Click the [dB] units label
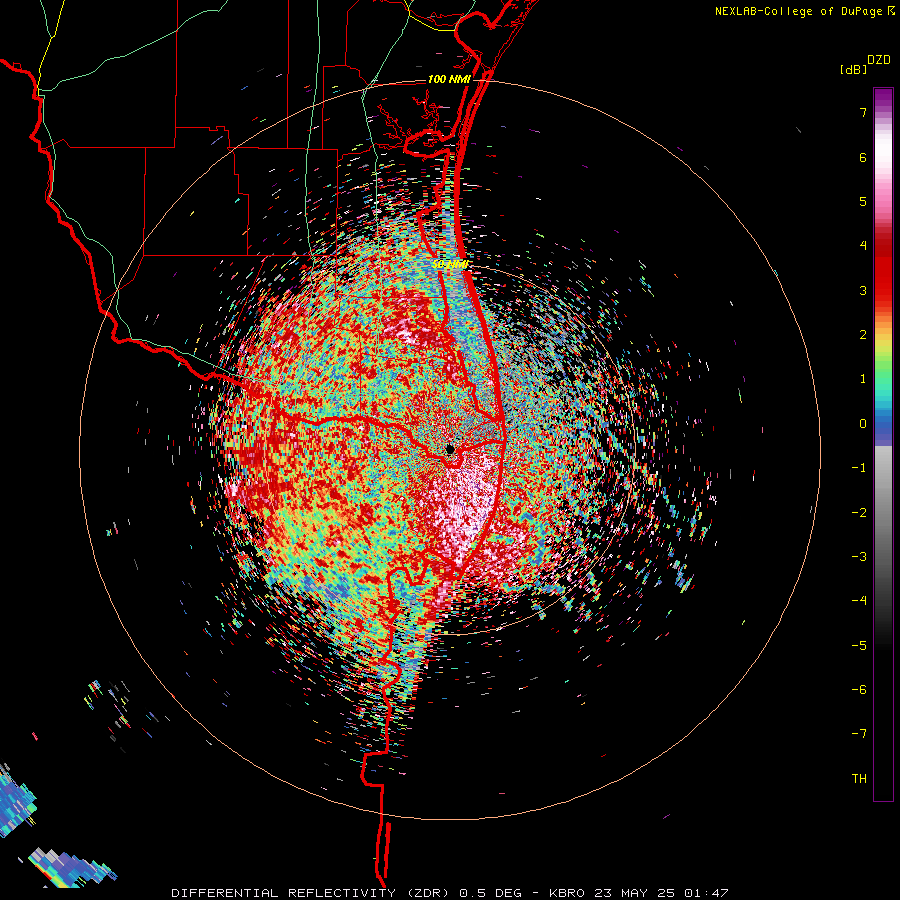The width and height of the screenshot is (900, 900). coord(853,69)
